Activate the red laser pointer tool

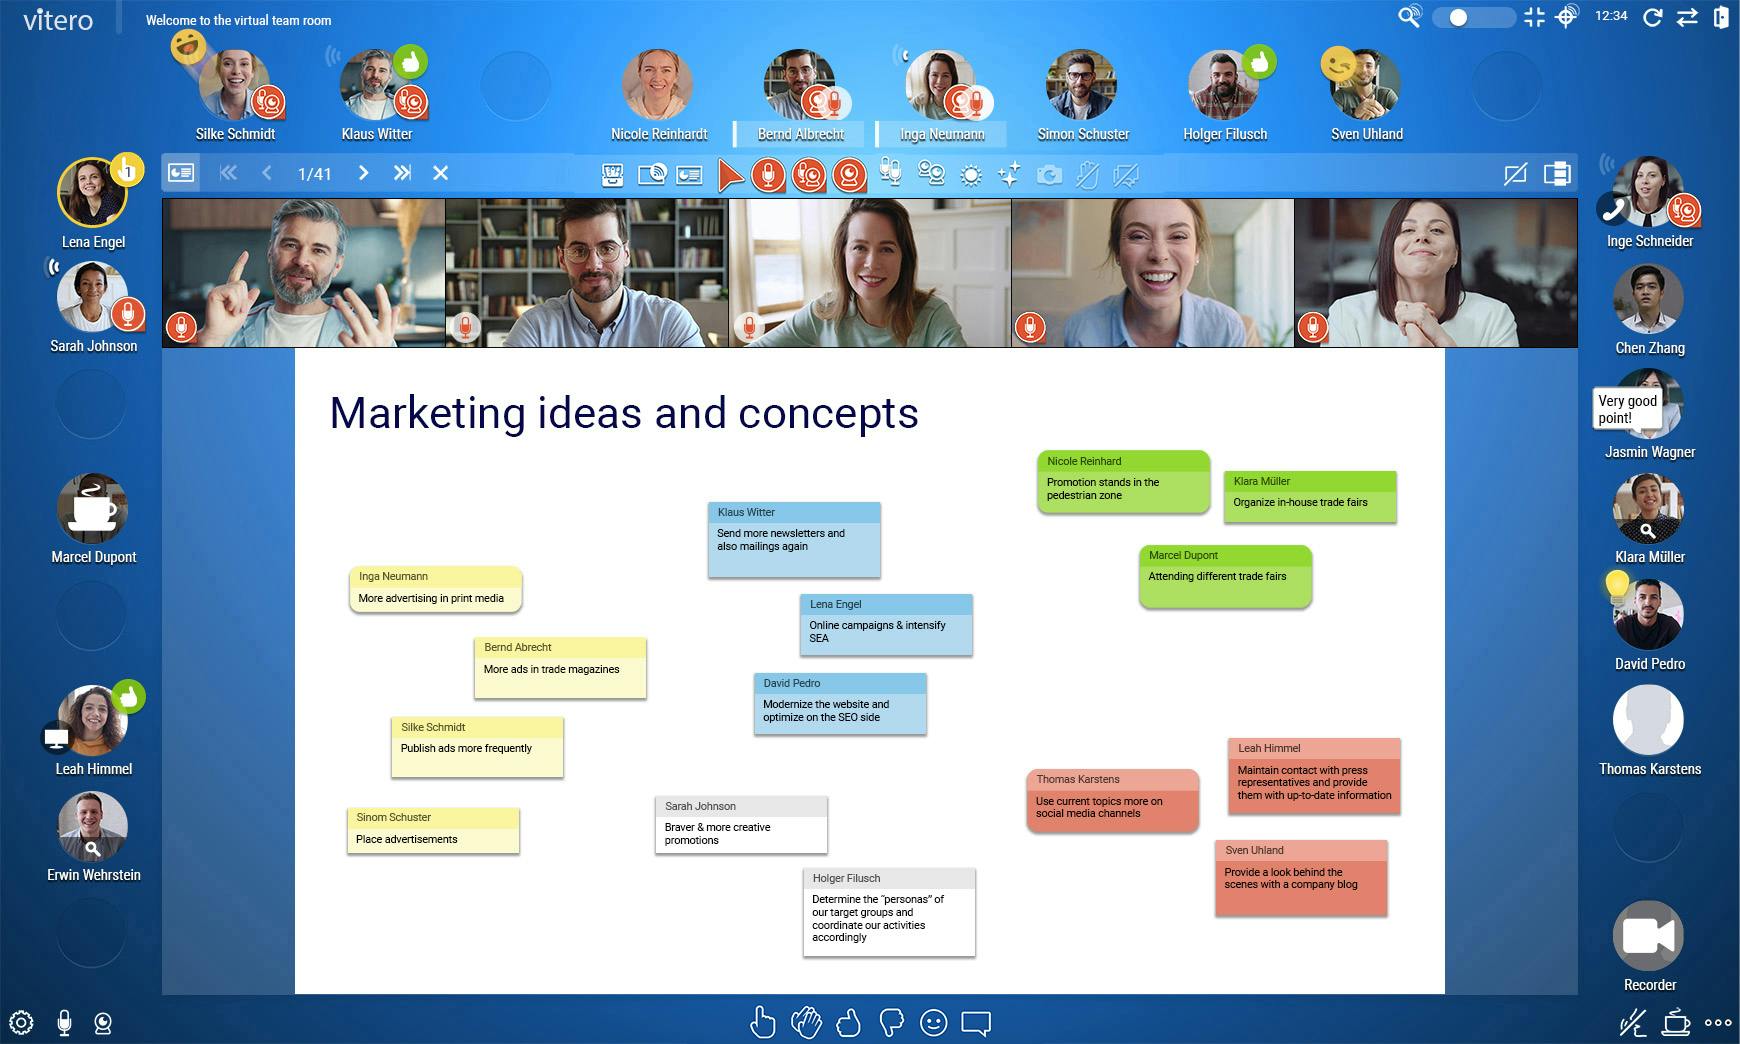(x=733, y=174)
